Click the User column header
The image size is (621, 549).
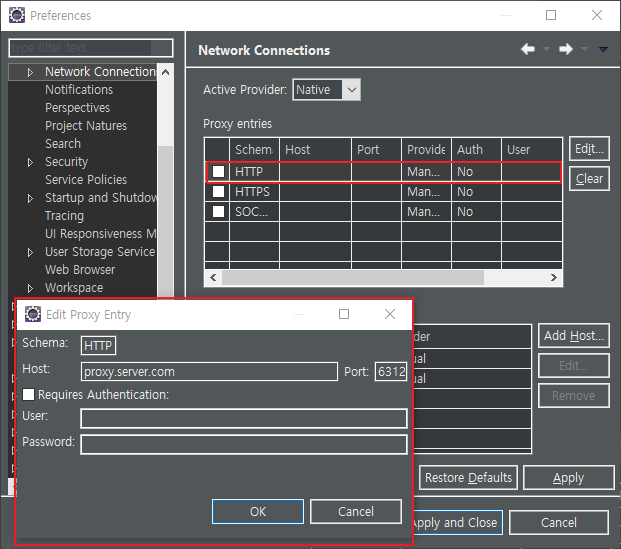click(531, 149)
